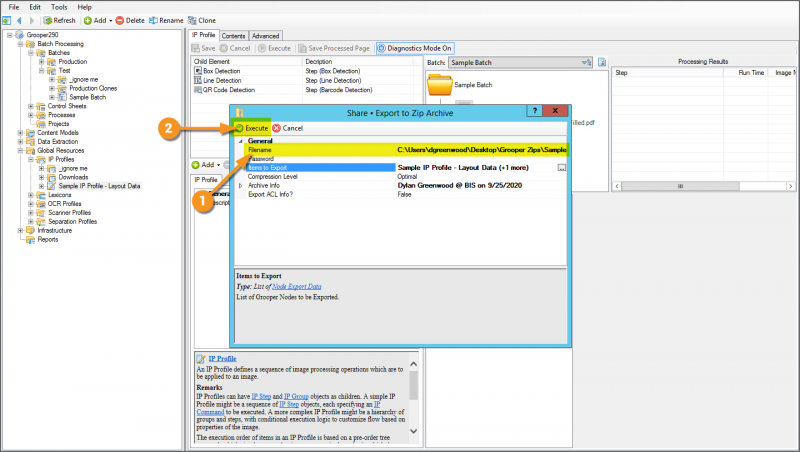Expand the Content Models node

20,133
